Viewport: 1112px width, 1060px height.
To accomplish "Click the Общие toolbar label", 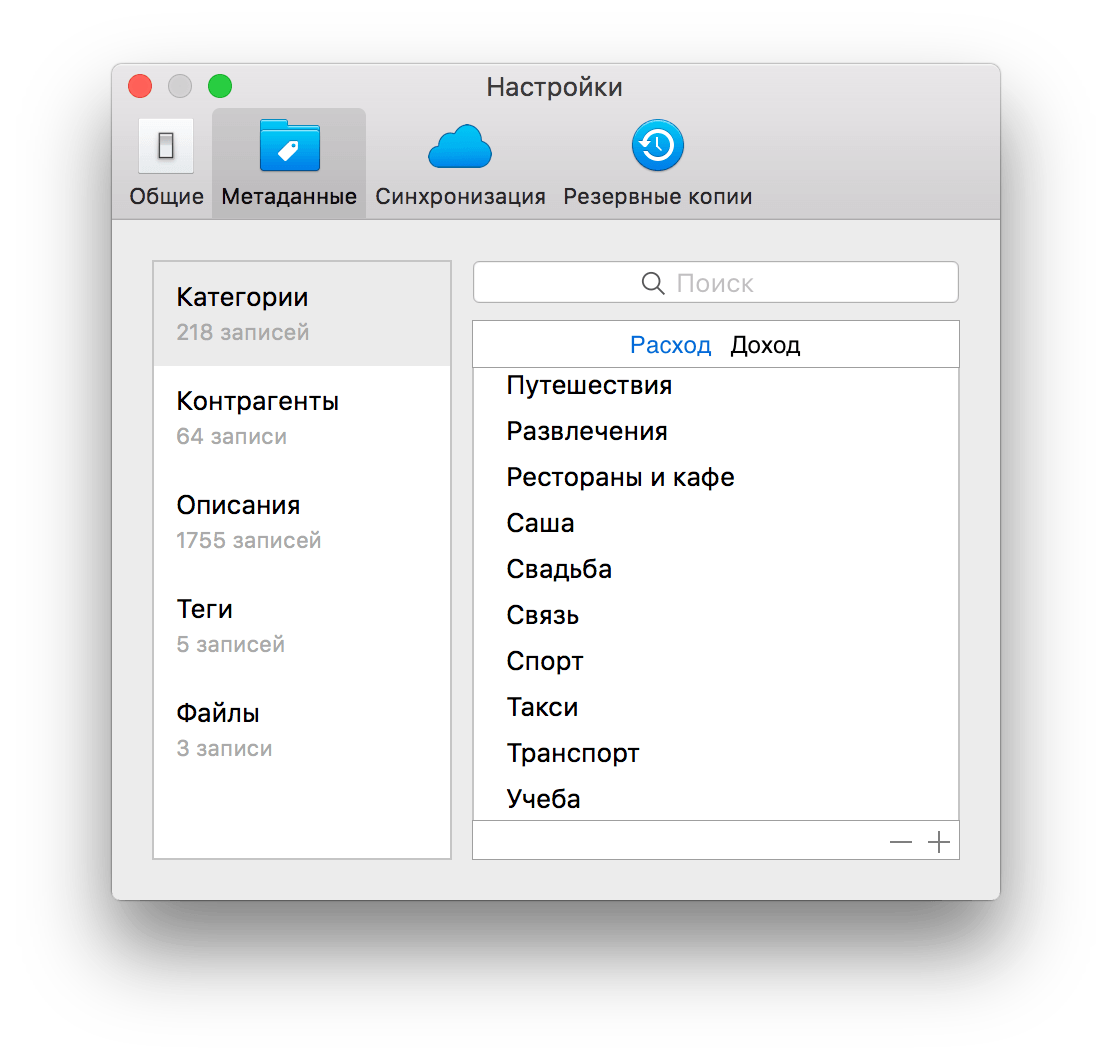I will click(167, 196).
